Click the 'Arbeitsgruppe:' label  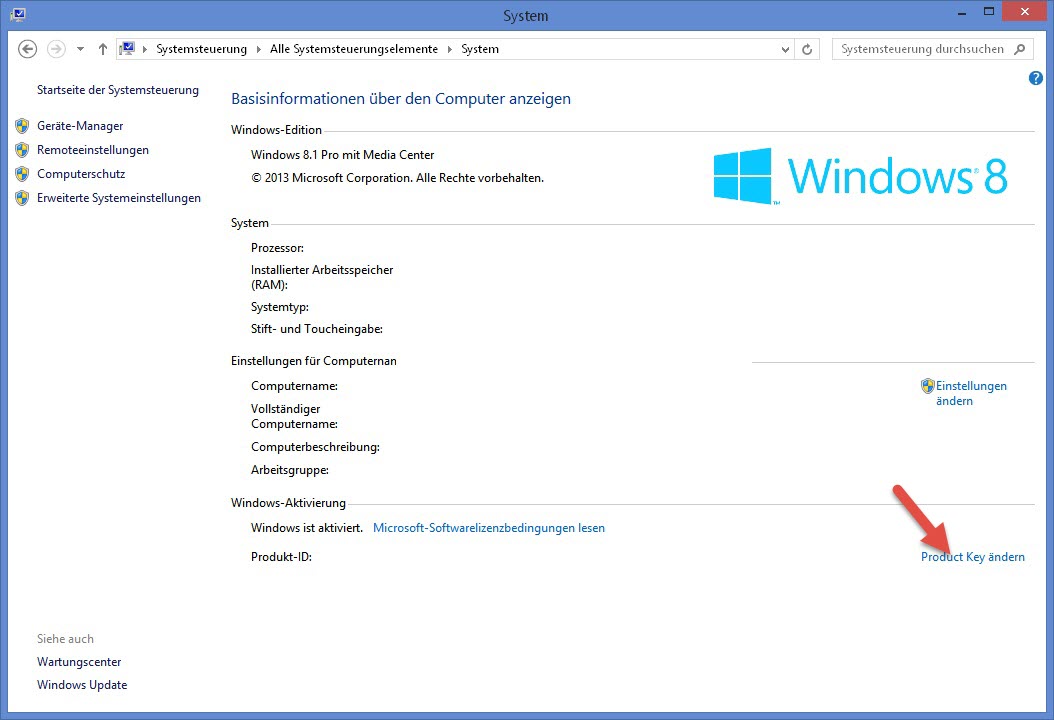pos(290,471)
